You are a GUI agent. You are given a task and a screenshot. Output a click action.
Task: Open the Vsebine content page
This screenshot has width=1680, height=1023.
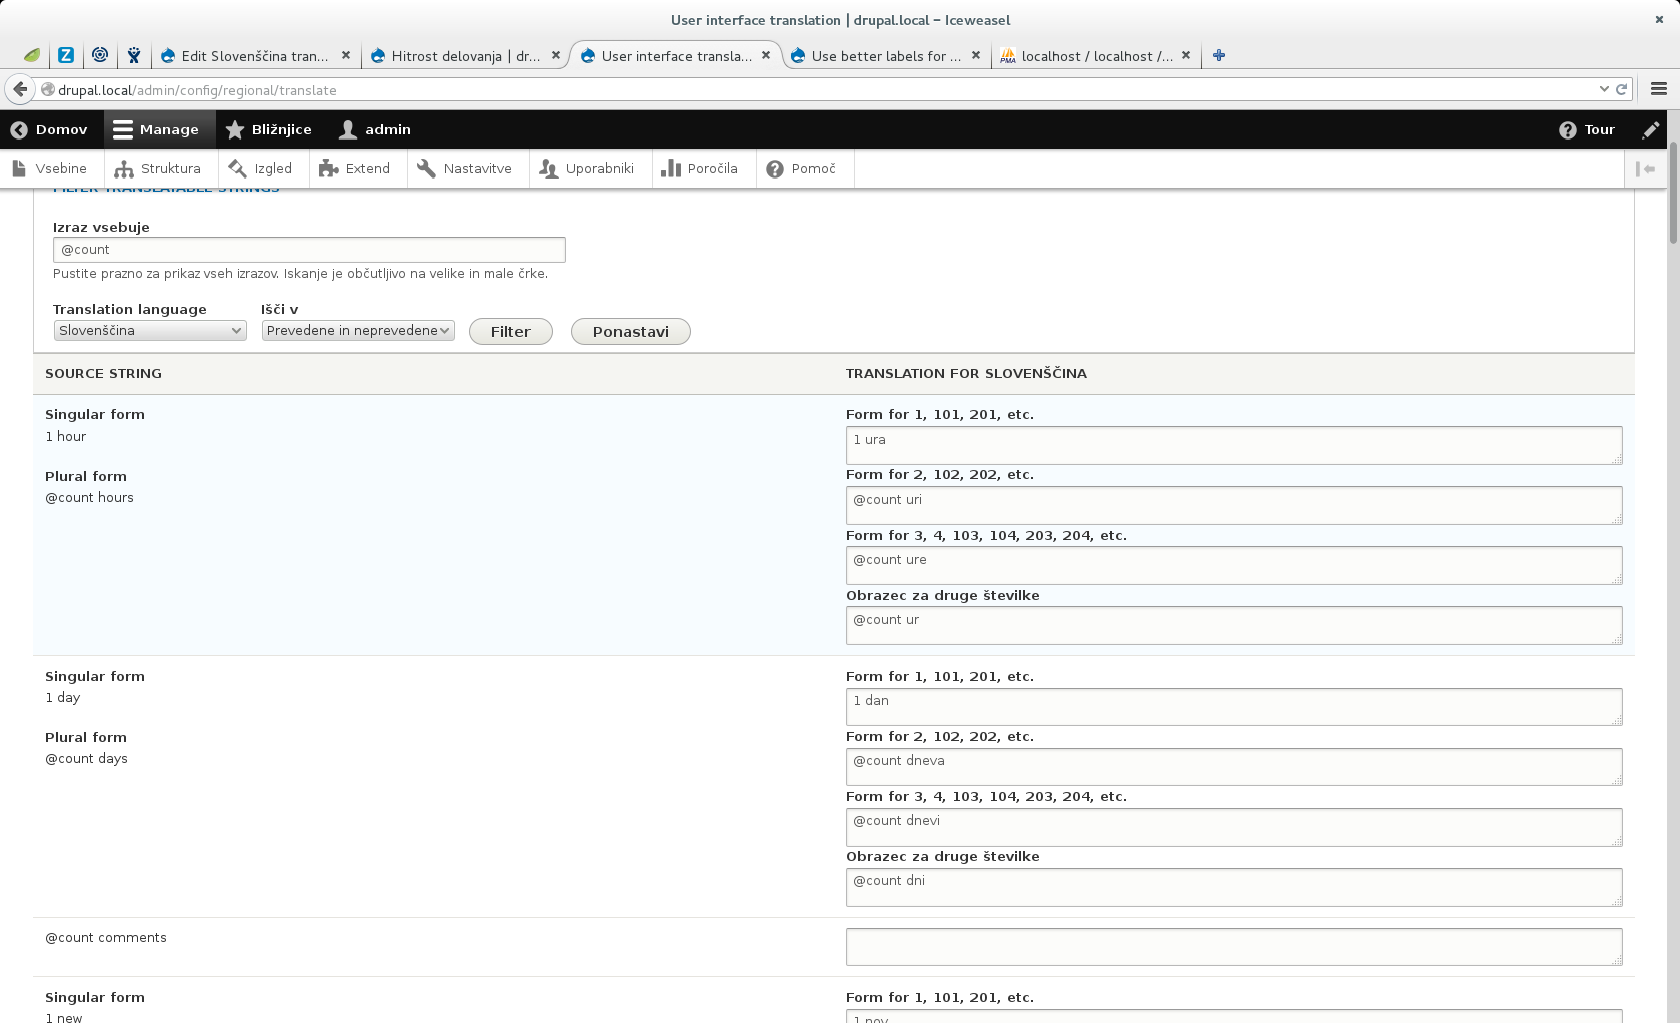[52, 168]
